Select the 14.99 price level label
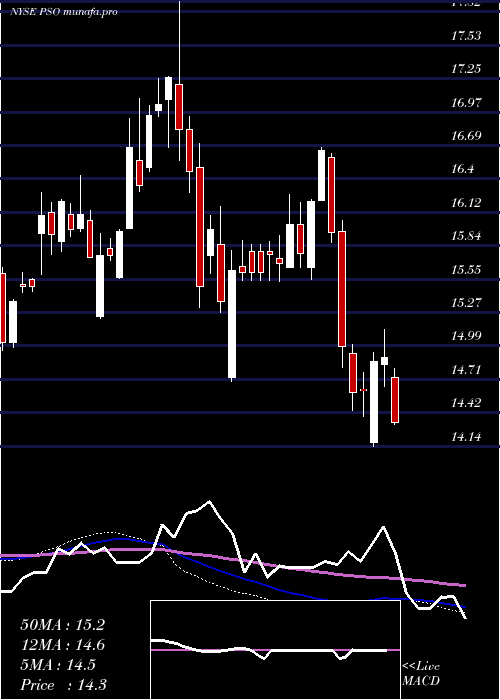Image resolution: width=500 pixels, height=700 pixels. click(x=466, y=336)
